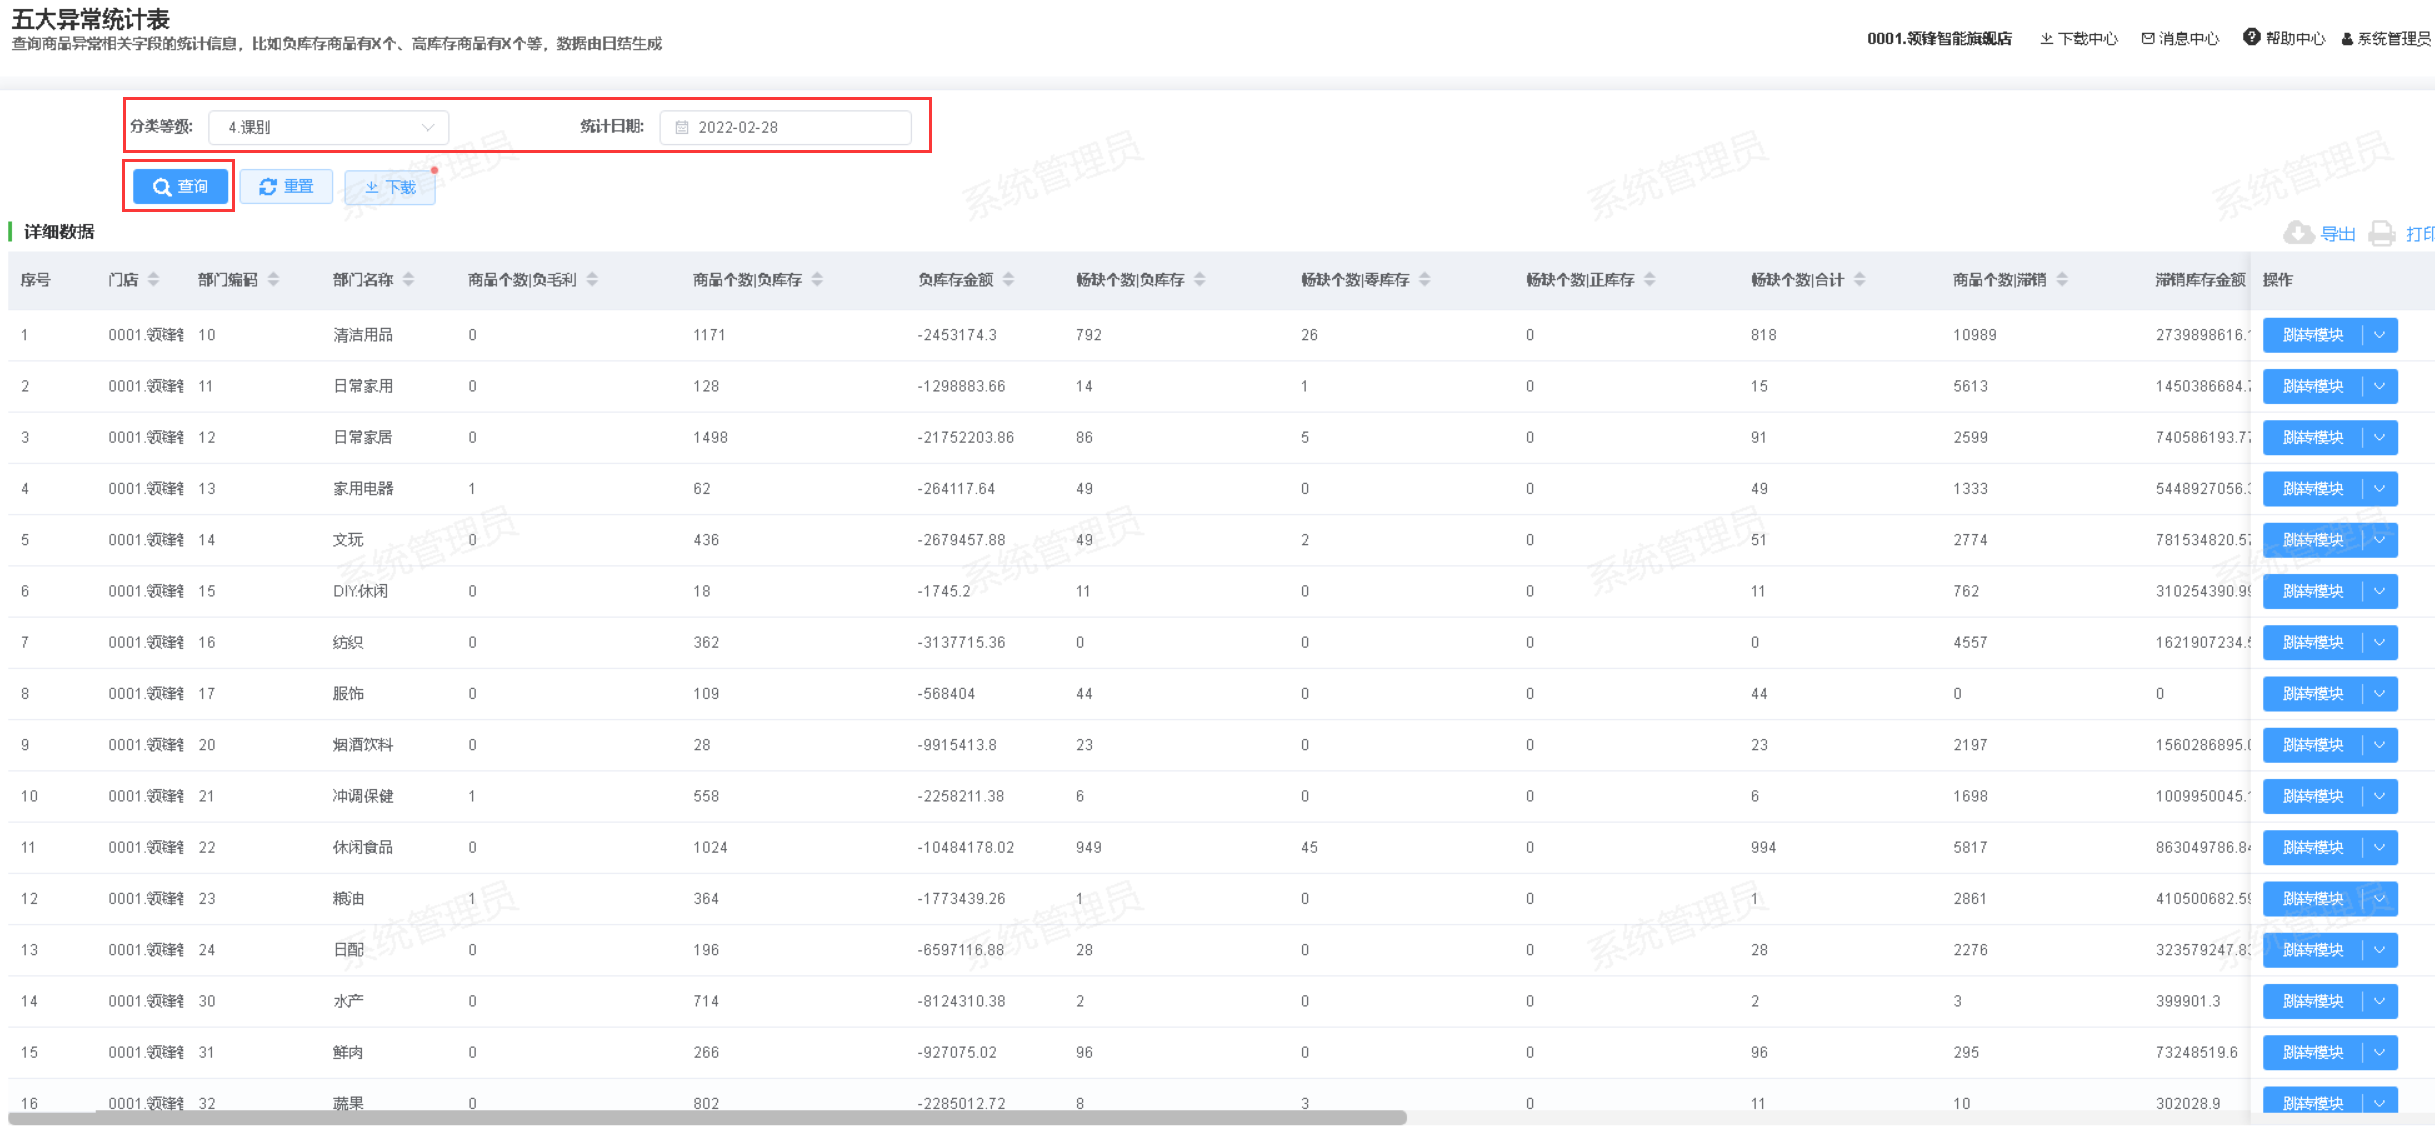The width and height of the screenshot is (2435, 1127).
Task: Click the printer icon beside 打印
Action: (2382, 233)
